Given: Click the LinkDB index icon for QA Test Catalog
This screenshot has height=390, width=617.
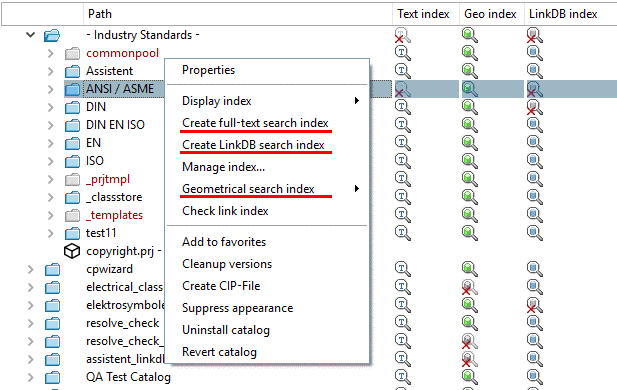Looking at the screenshot, I should click(x=534, y=377).
